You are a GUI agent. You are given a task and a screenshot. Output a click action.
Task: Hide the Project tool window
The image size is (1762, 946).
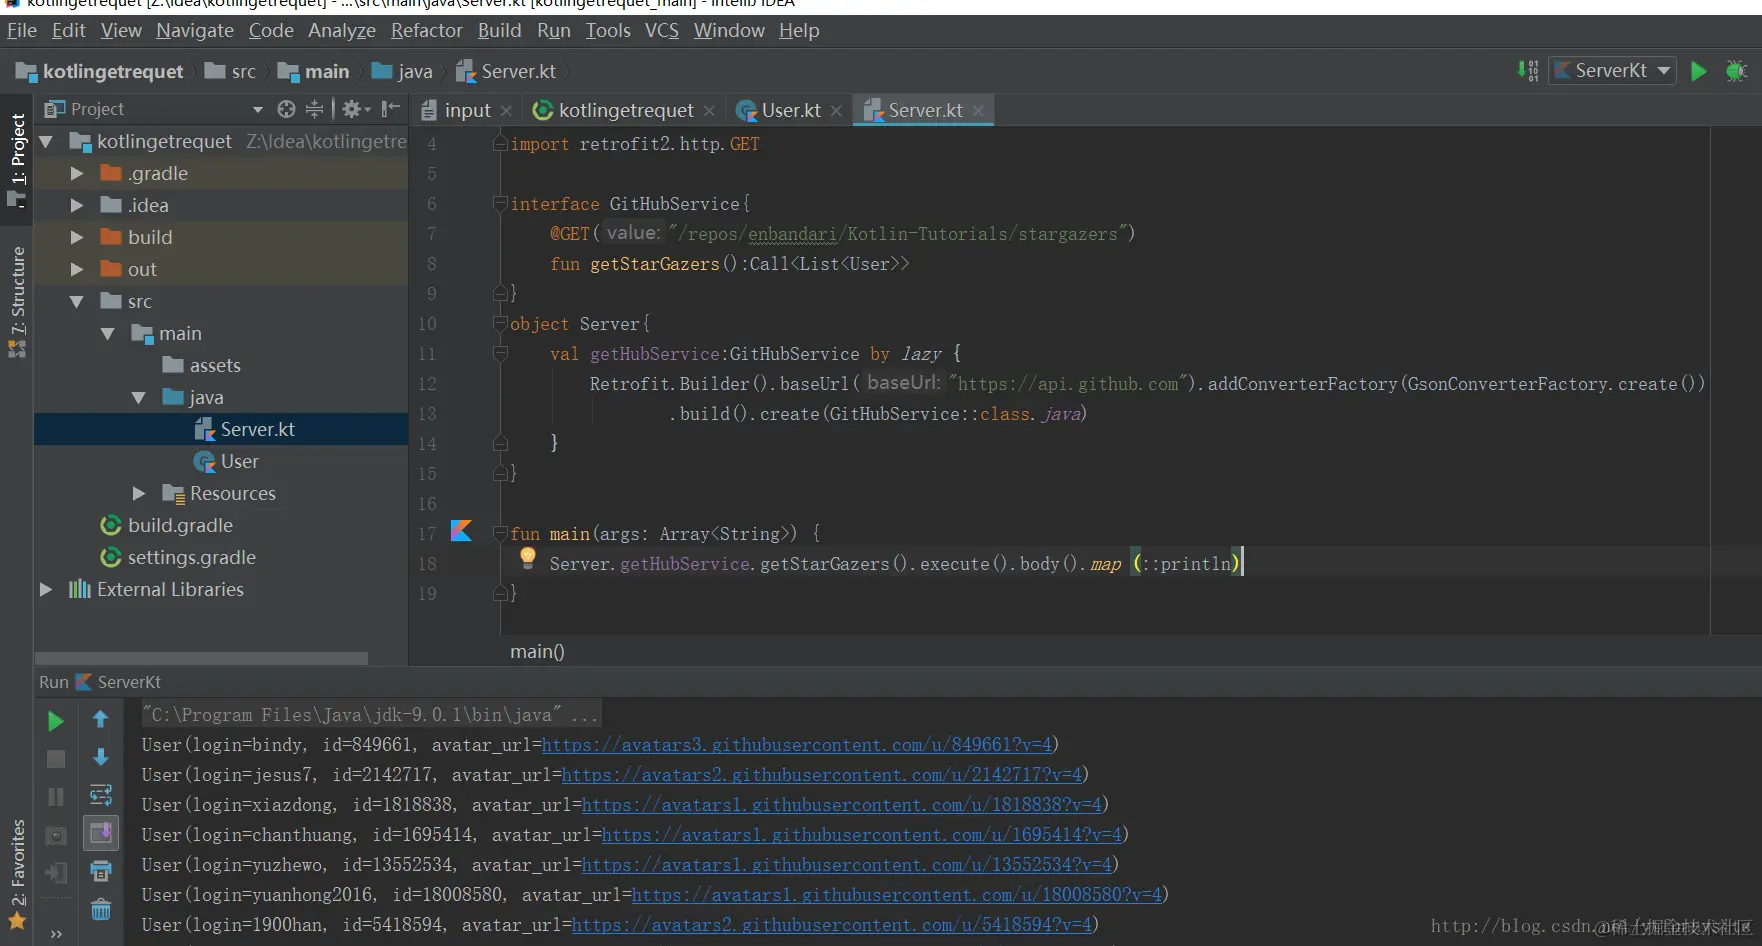pyautogui.click(x=391, y=109)
